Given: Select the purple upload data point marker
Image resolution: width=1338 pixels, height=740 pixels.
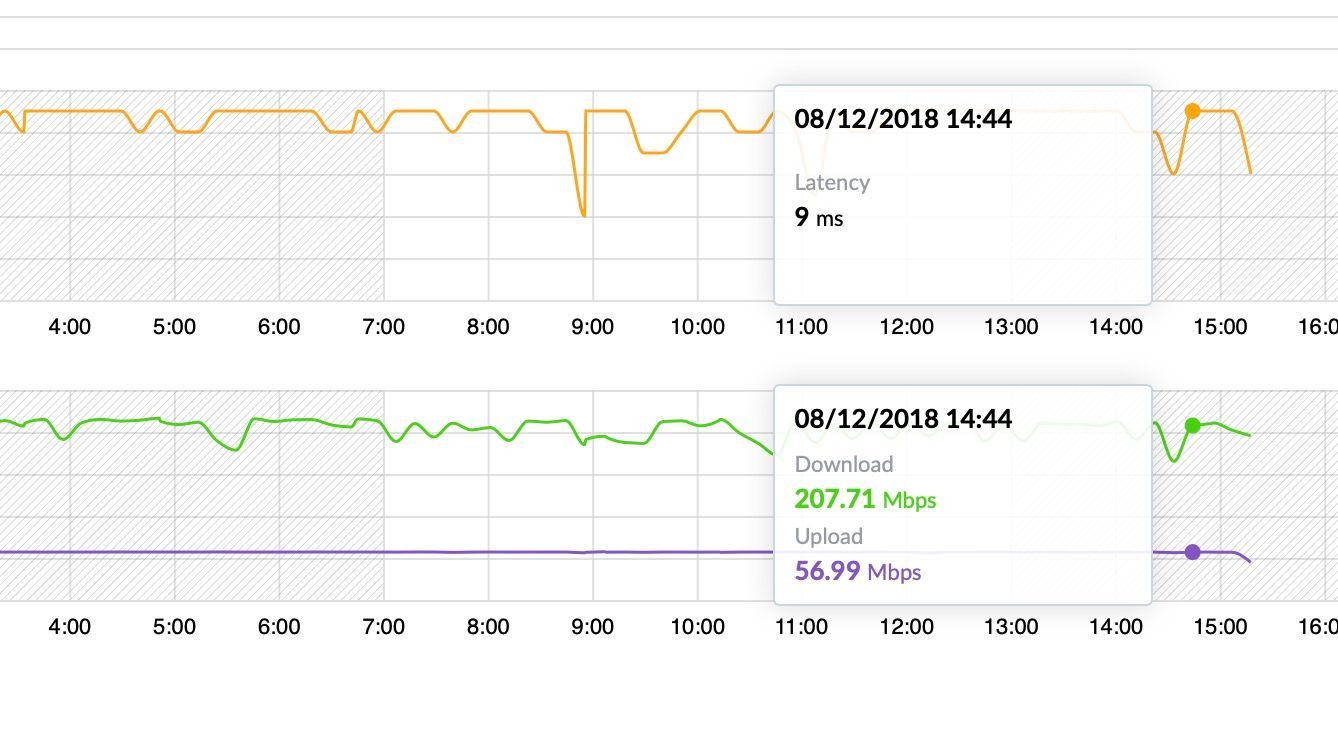Looking at the screenshot, I should (1192, 552).
